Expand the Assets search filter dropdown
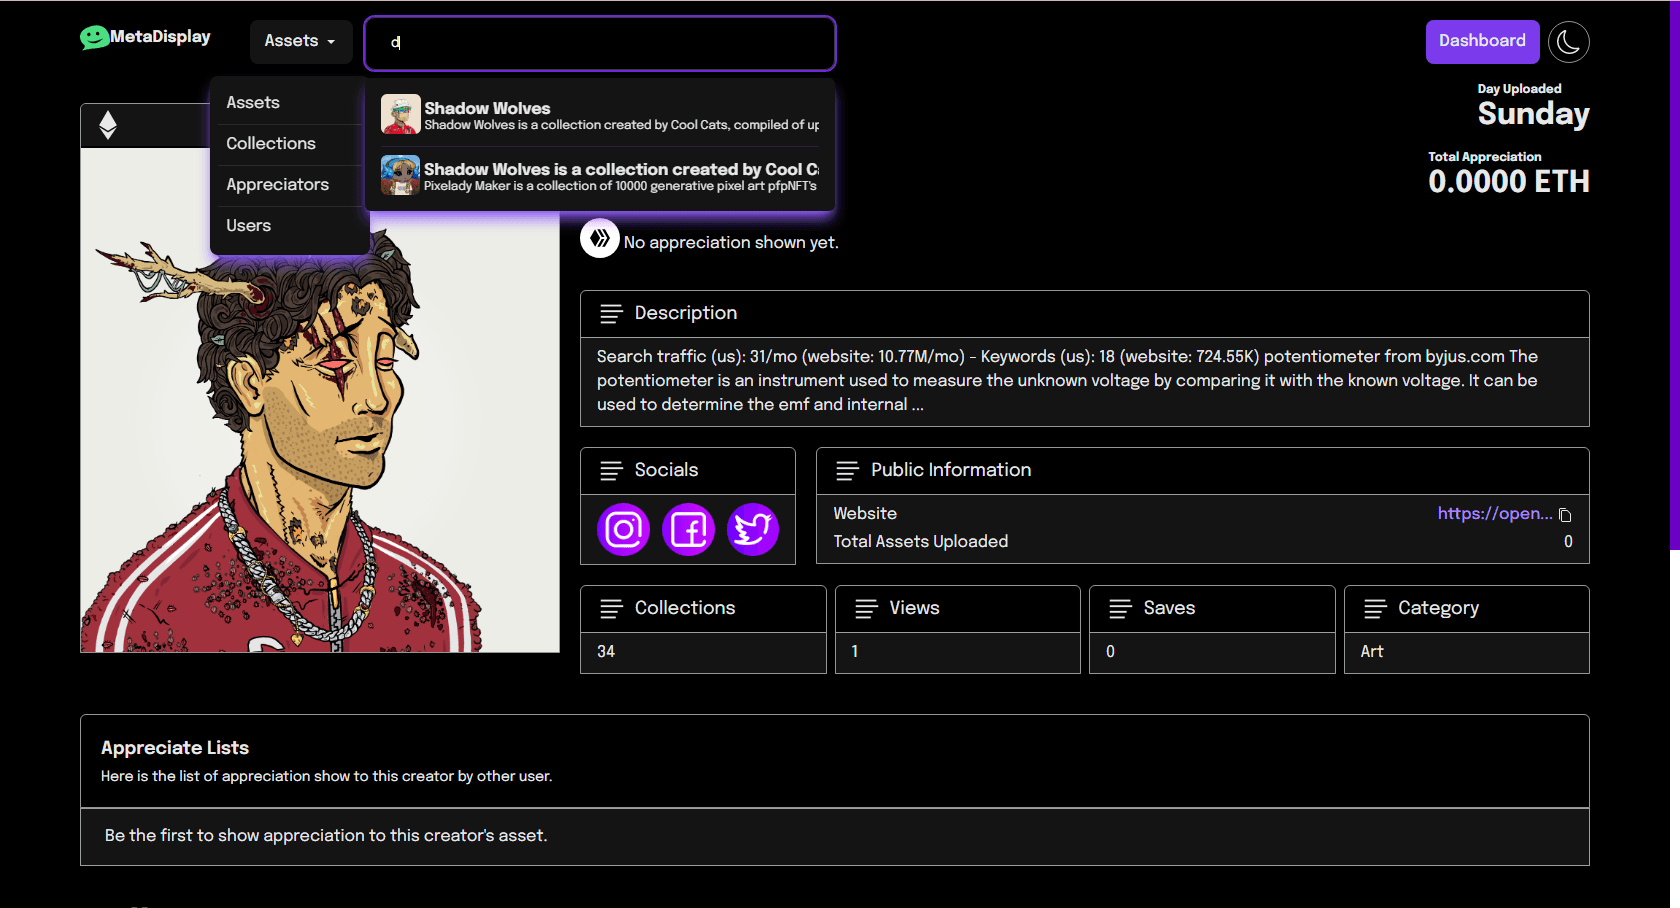The height and width of the screenshot is (908, 1680). [300, 41]
